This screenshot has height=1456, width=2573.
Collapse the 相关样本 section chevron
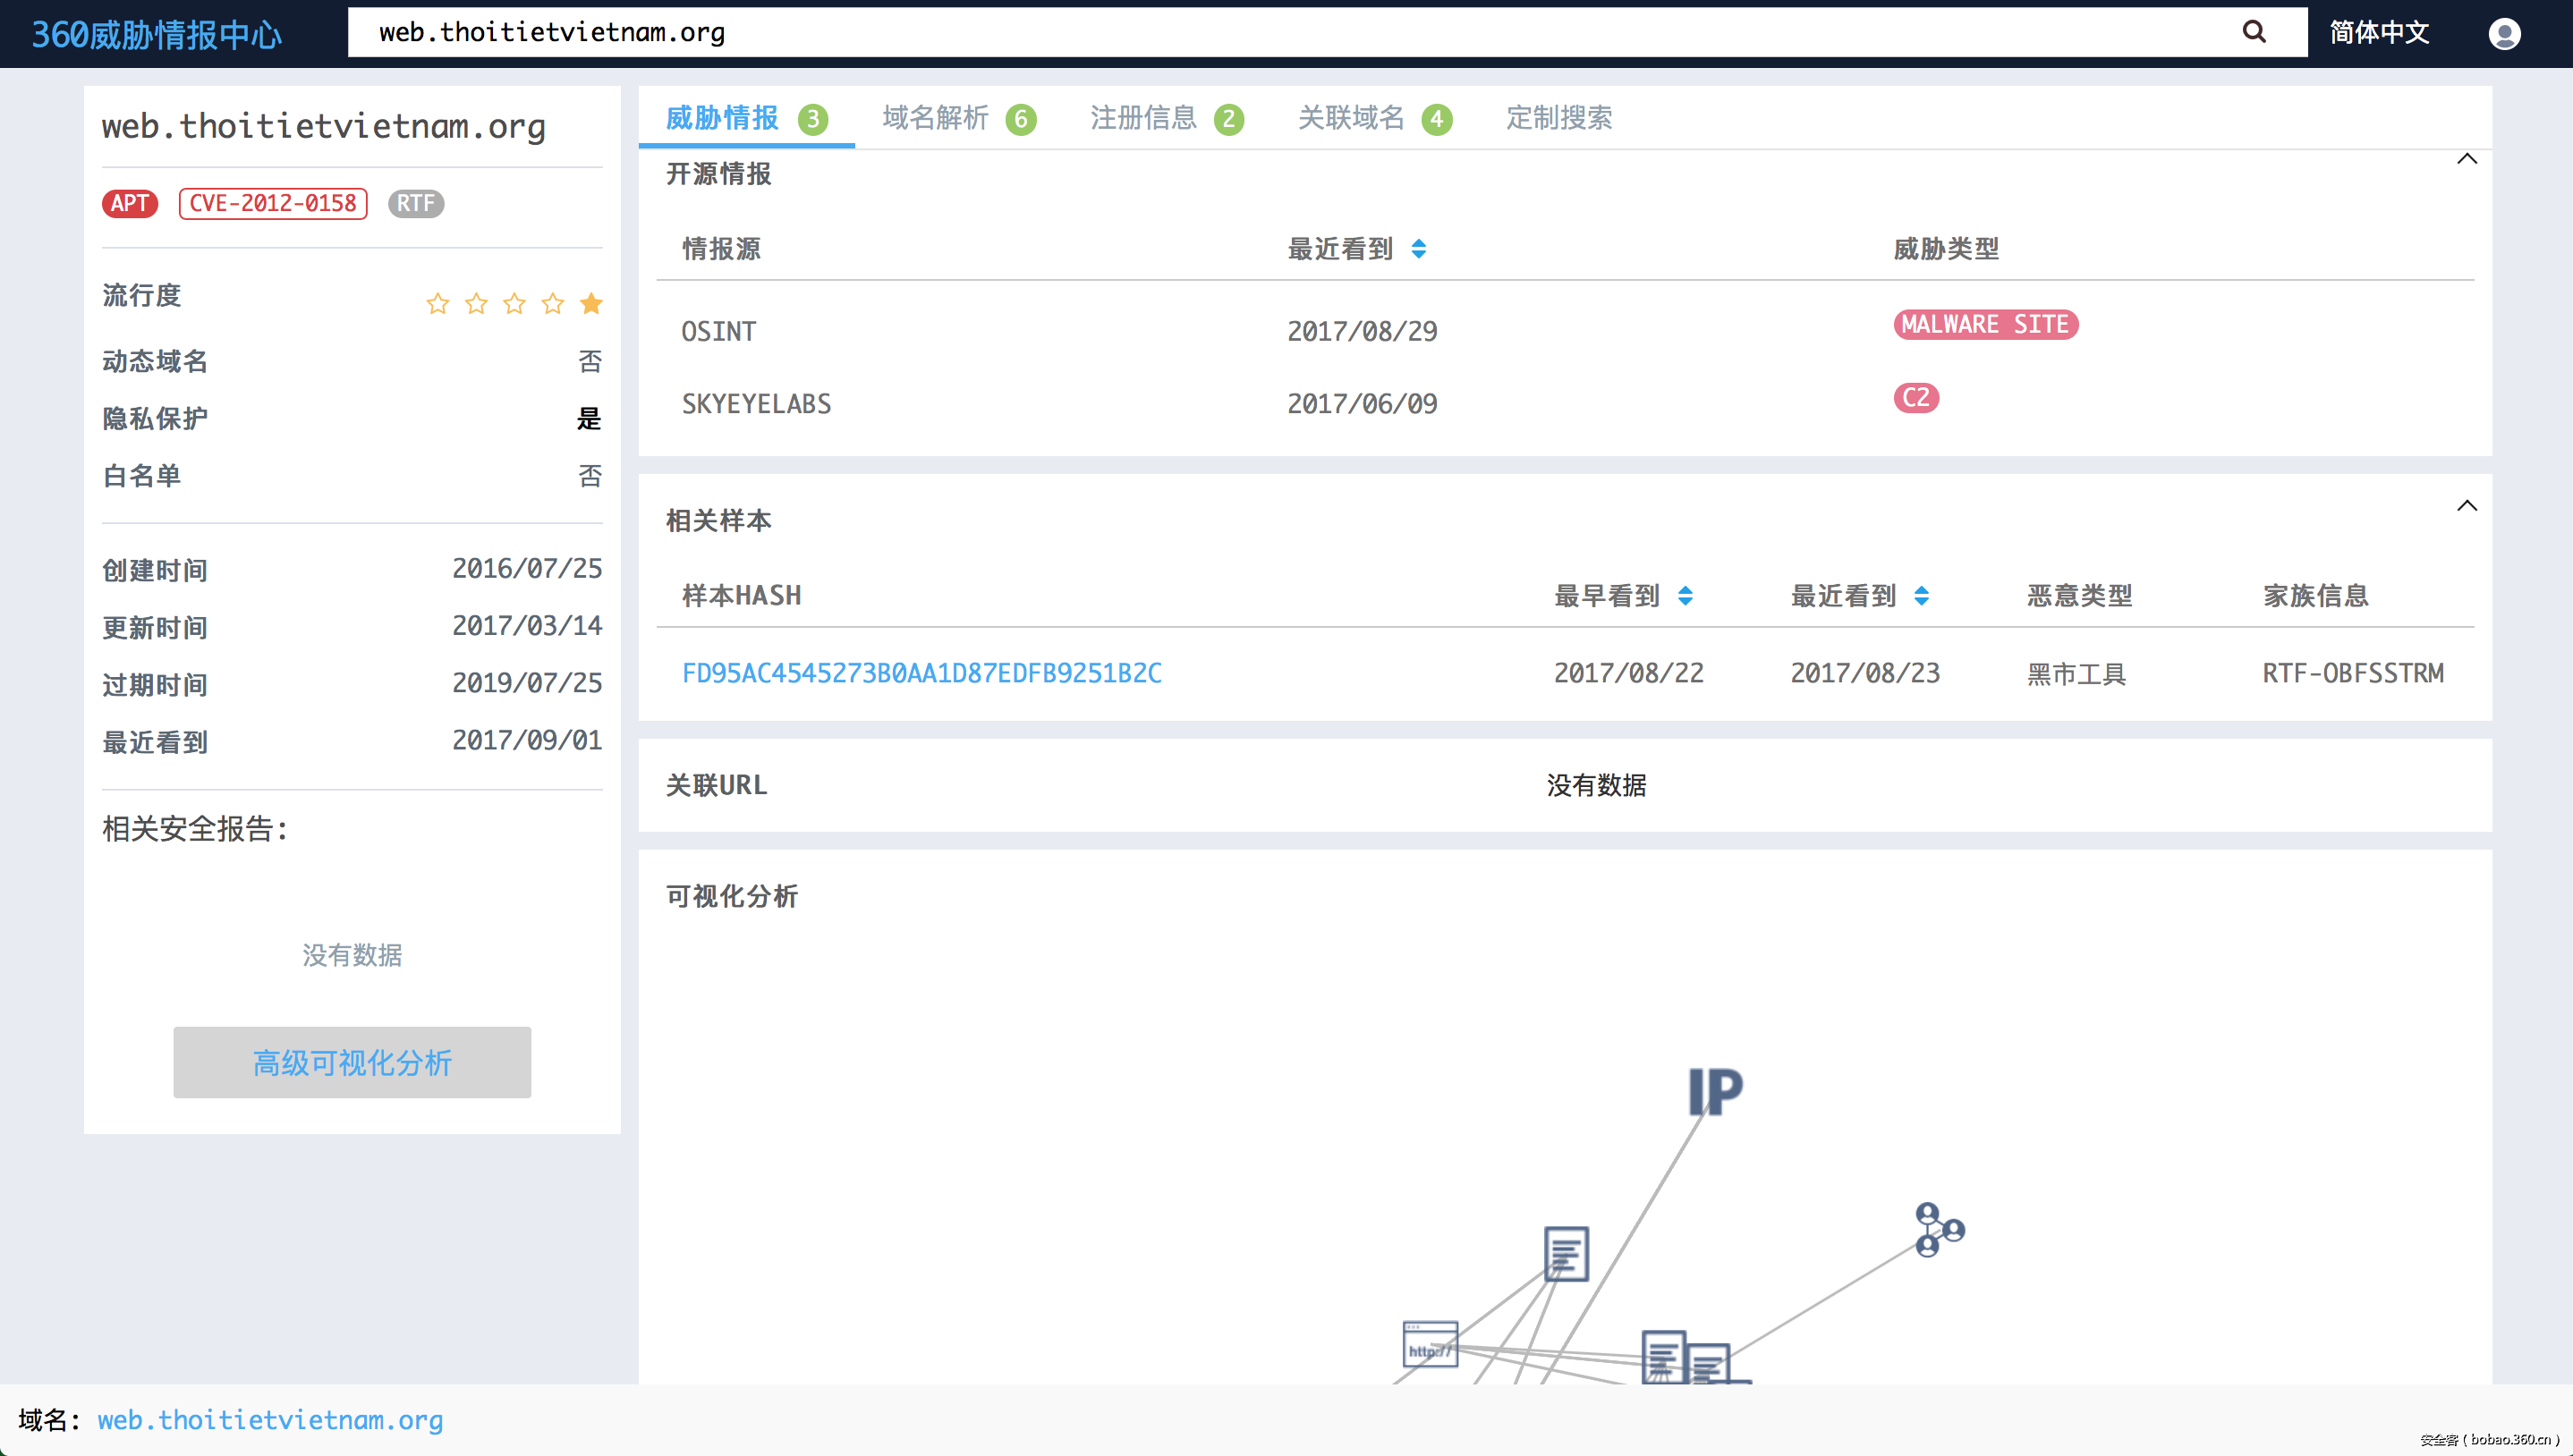click(x=2468, y=505)
